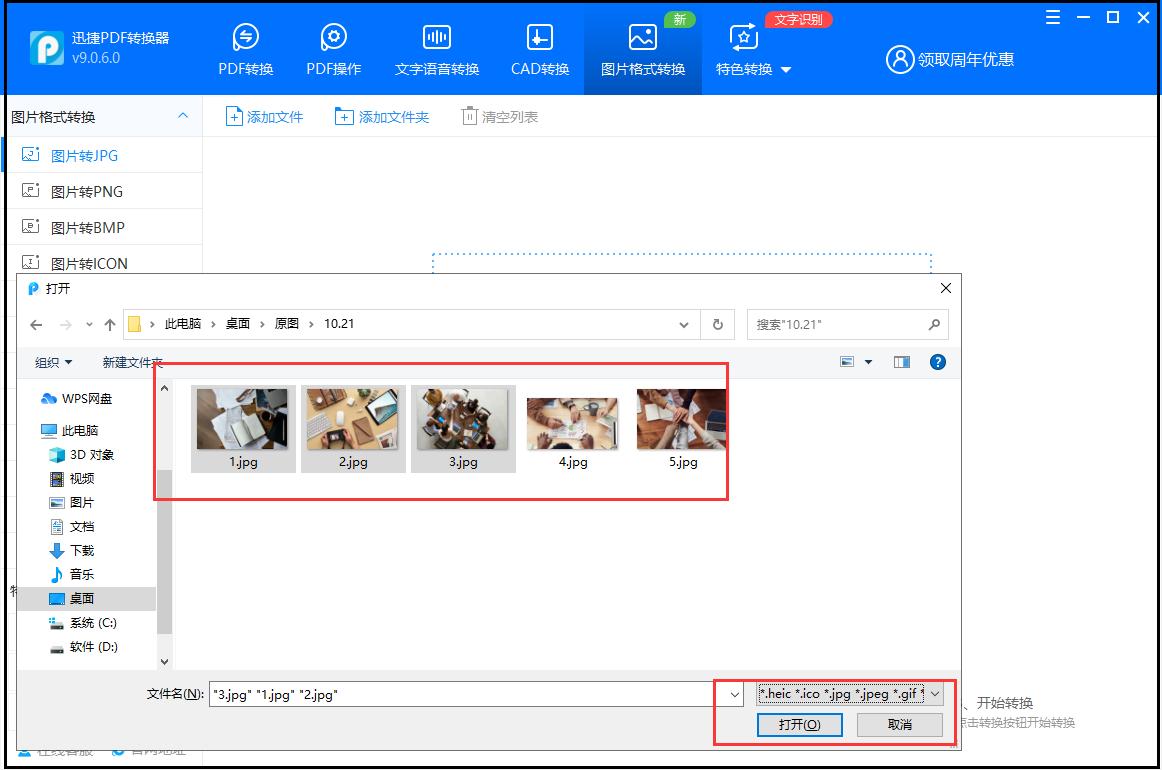Image resolution: width=1162 pixels, height=770 pixels.
Task: Select 下载 folder in tree
Action: point(72,551)
